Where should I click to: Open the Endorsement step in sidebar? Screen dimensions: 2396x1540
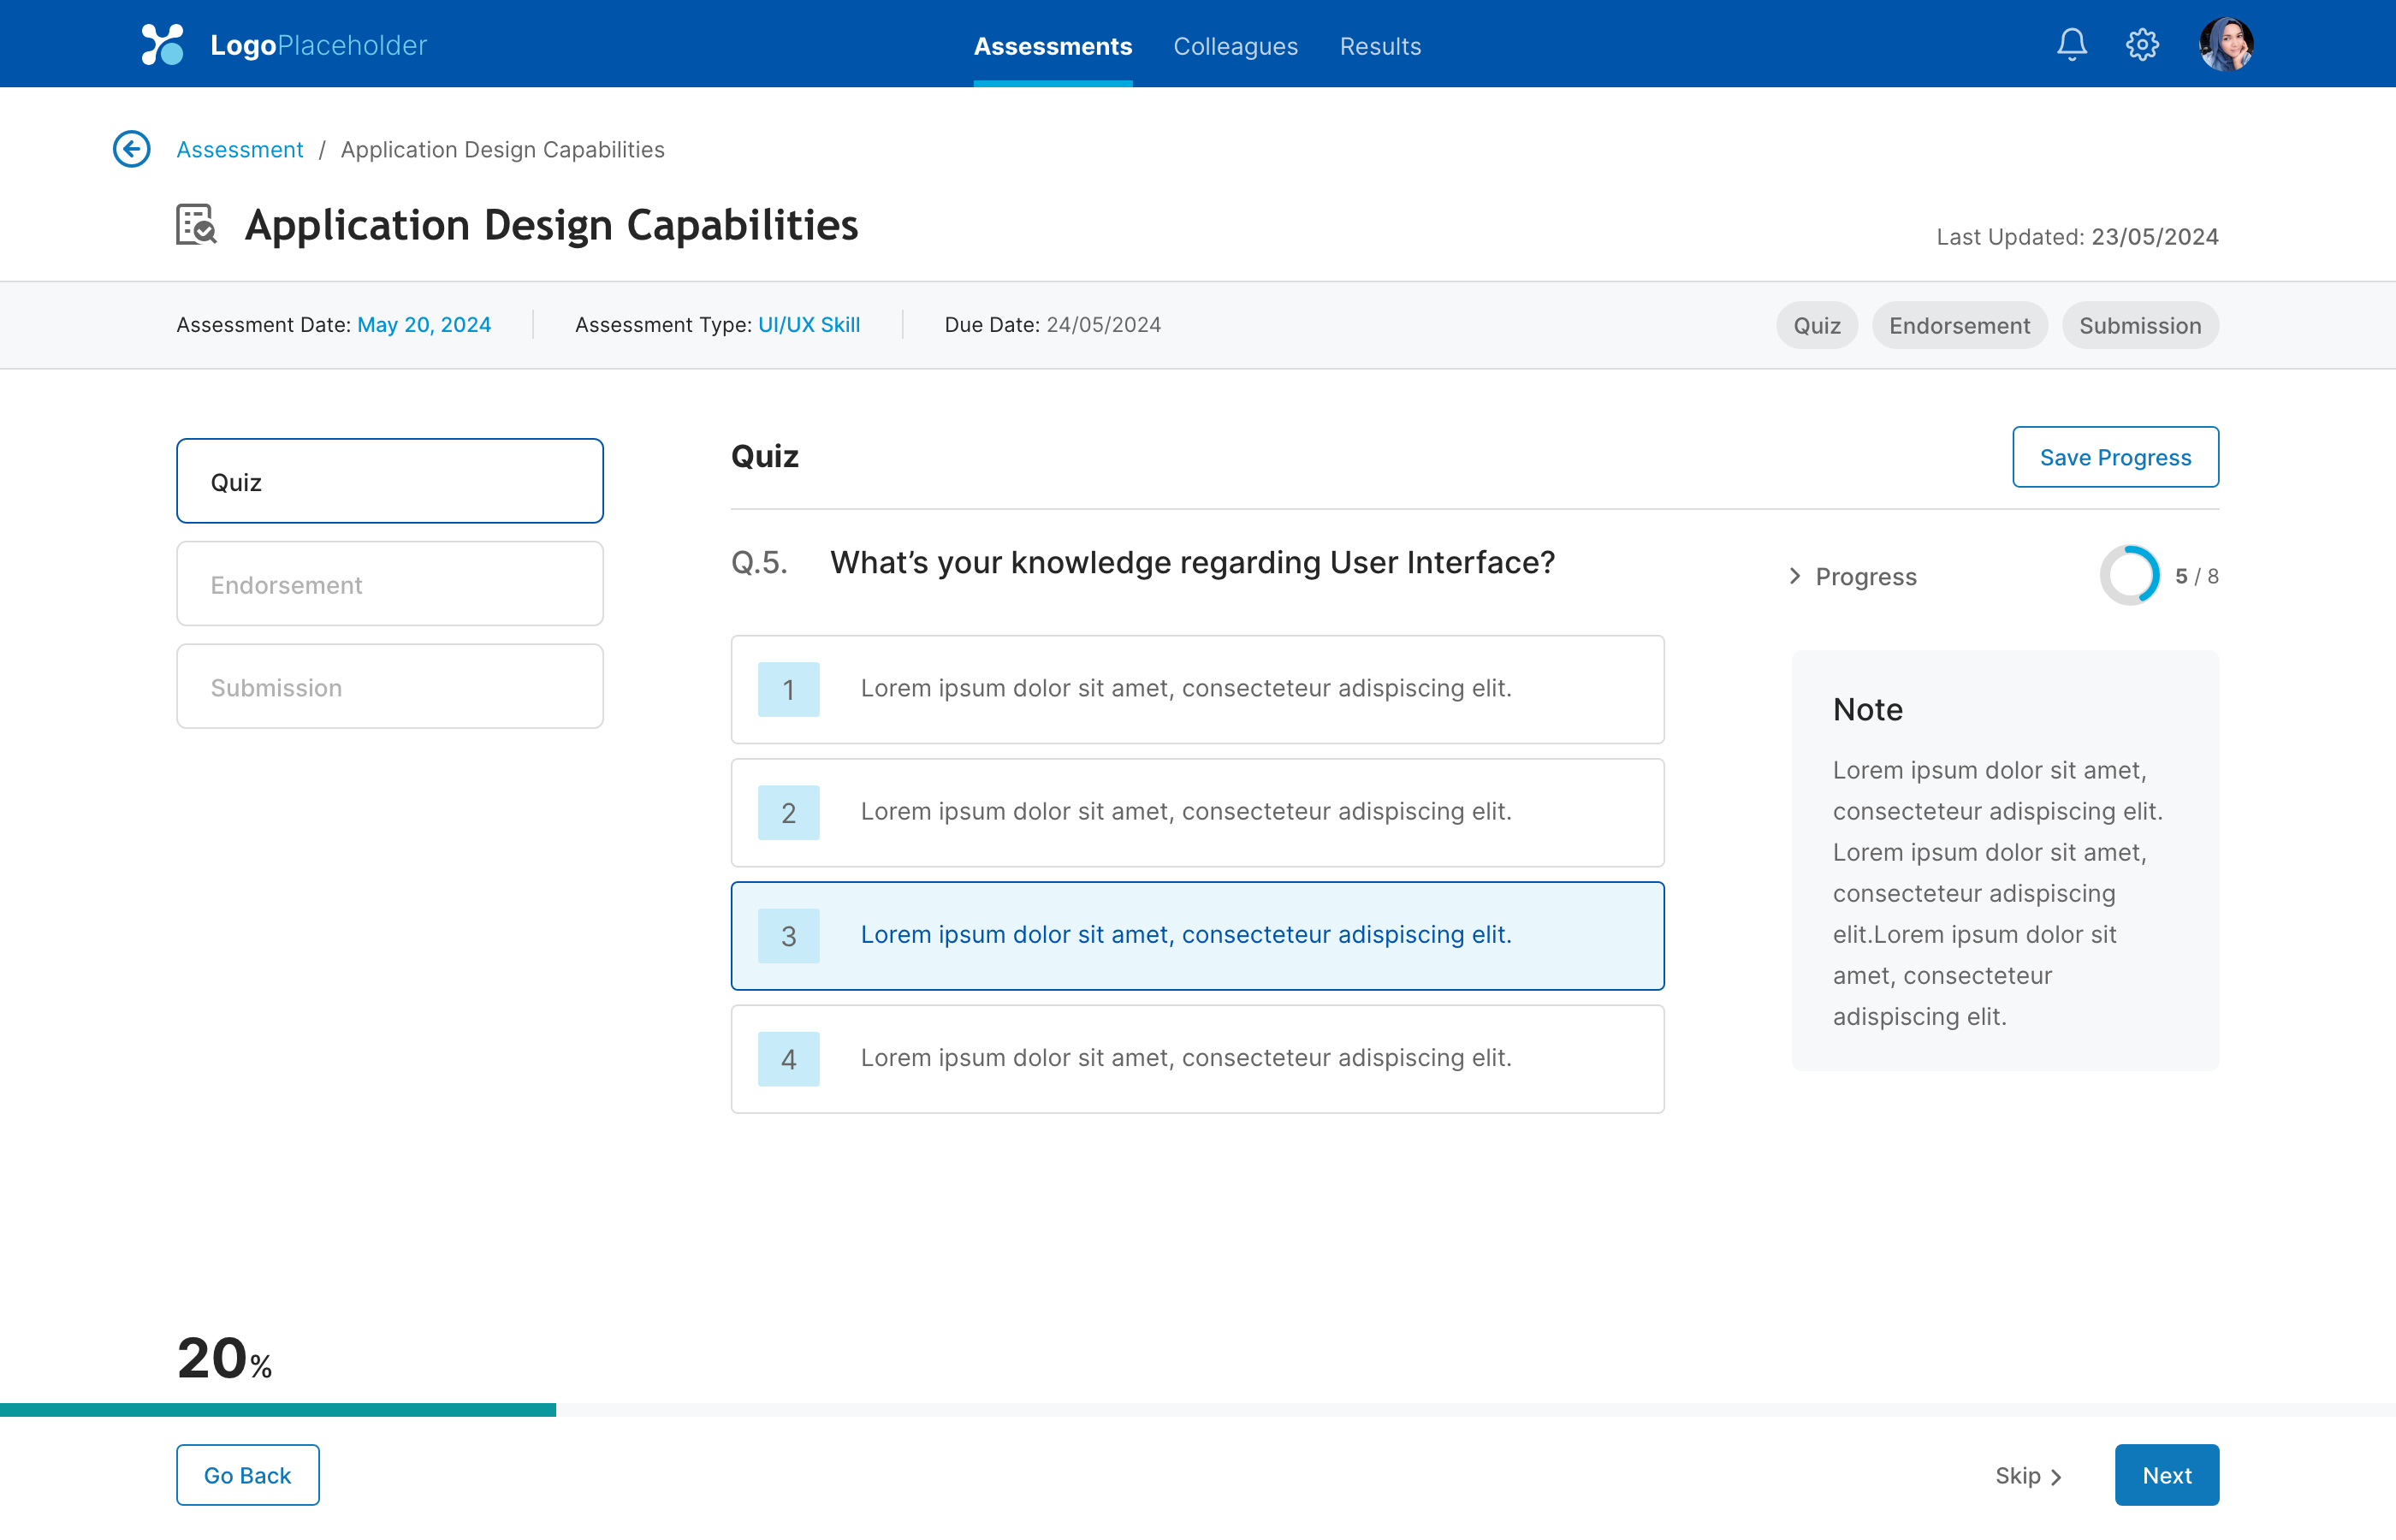[x=390, y=584]
